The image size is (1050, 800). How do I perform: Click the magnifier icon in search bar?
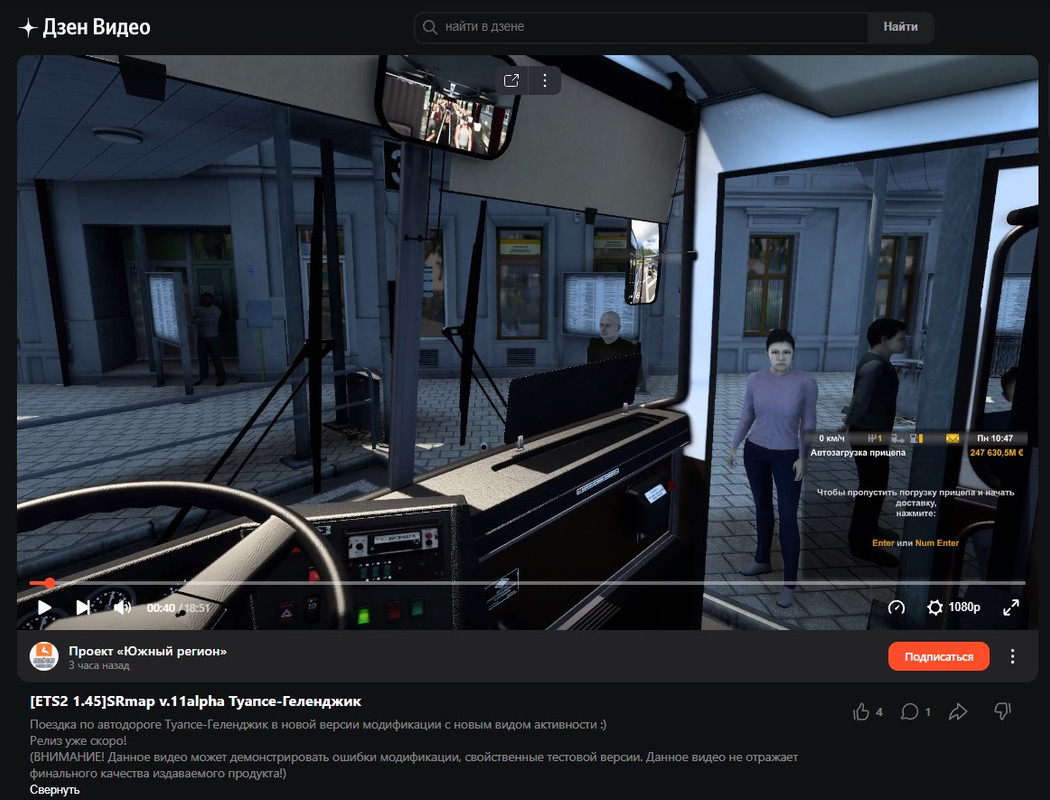pos(430,27)
